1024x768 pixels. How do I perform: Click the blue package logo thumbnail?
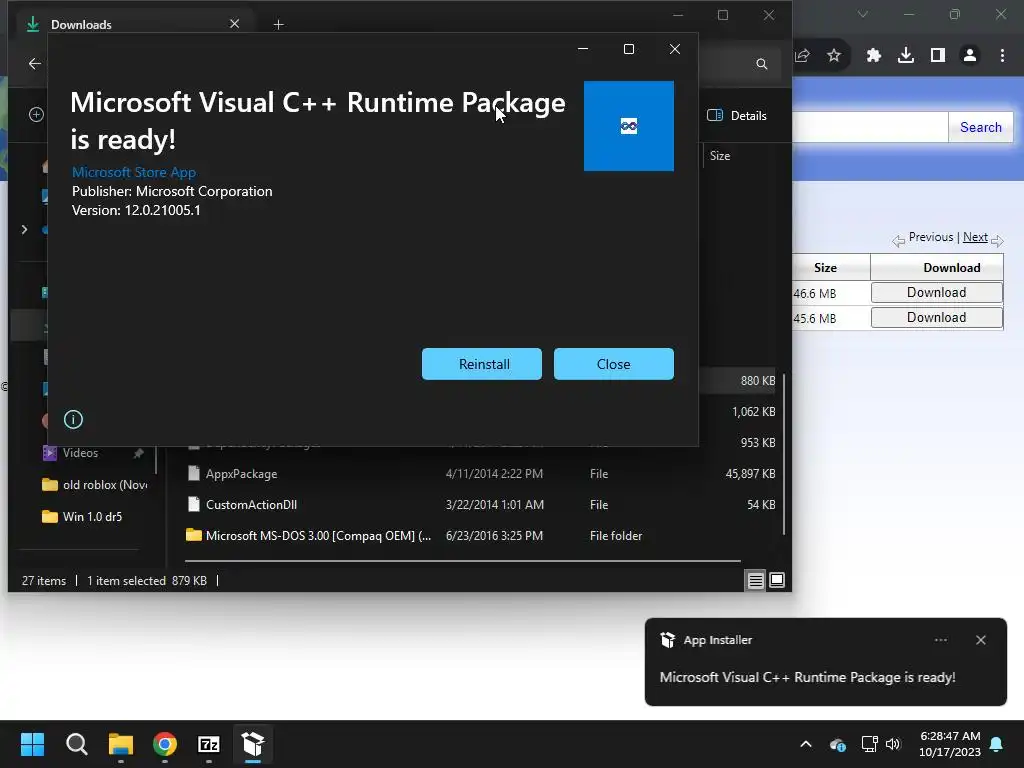[629, 126]
